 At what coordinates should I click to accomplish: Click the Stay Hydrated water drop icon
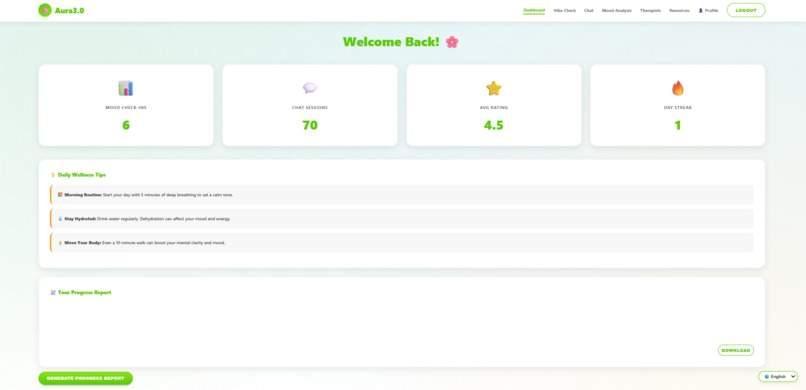60,219
